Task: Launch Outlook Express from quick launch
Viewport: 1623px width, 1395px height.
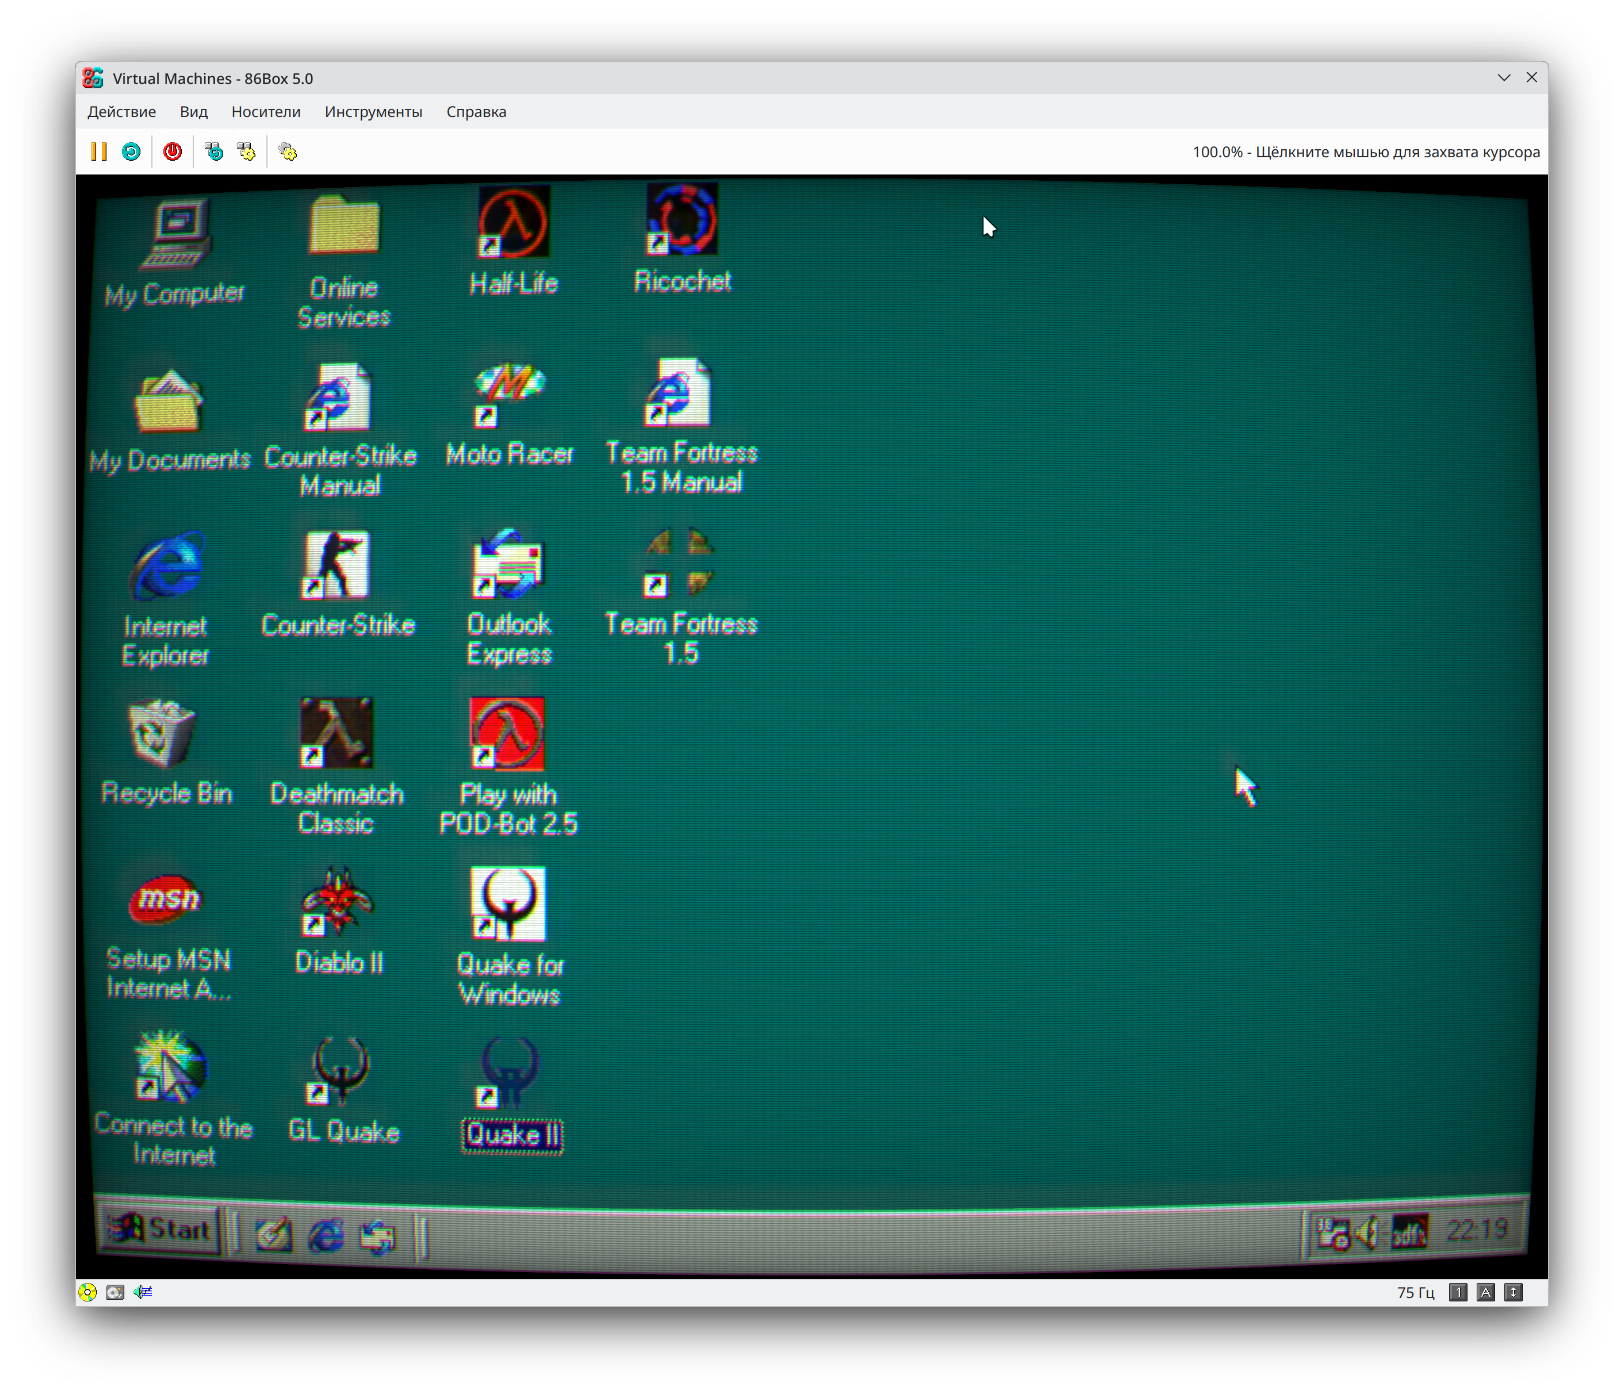Action: coord(378,1238)
